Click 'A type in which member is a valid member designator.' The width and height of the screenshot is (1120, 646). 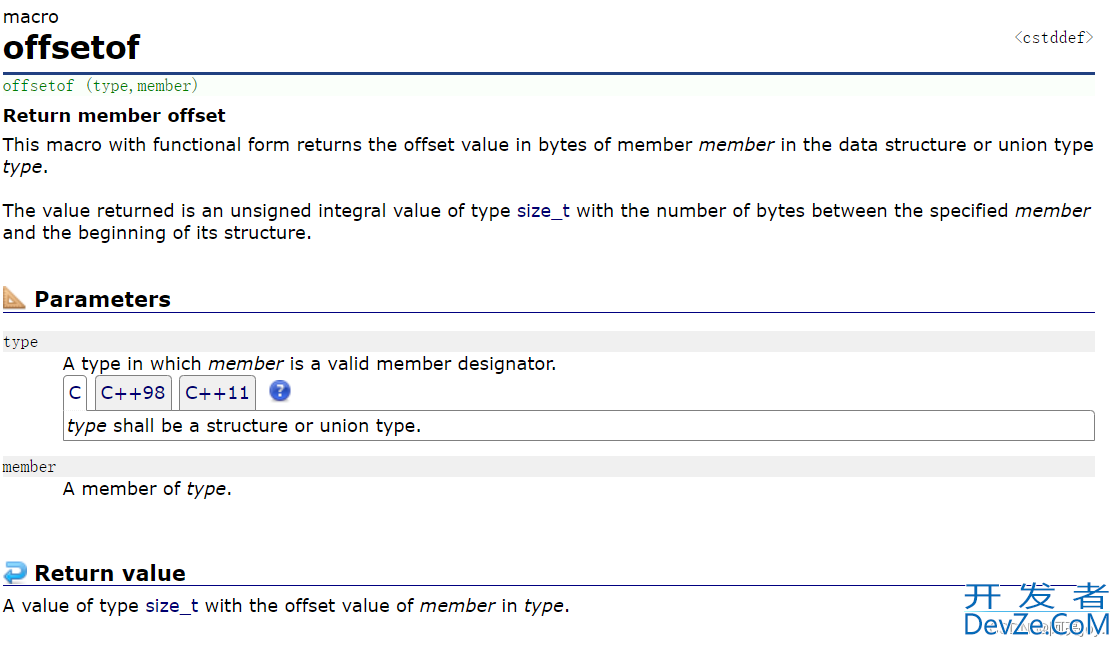[x=309, y=364]
